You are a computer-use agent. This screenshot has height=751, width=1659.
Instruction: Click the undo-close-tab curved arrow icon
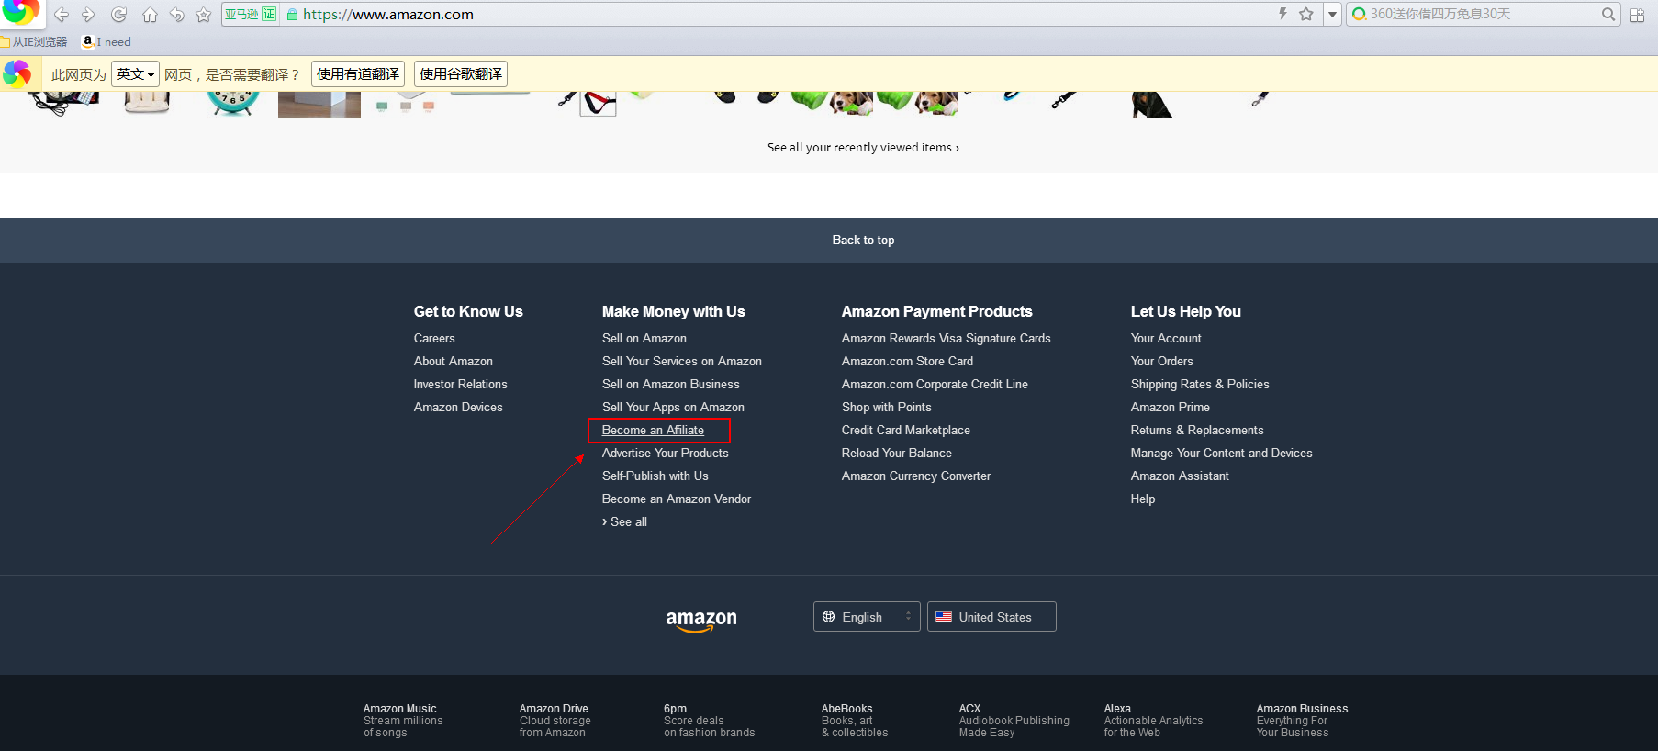[x=177, y=14]
